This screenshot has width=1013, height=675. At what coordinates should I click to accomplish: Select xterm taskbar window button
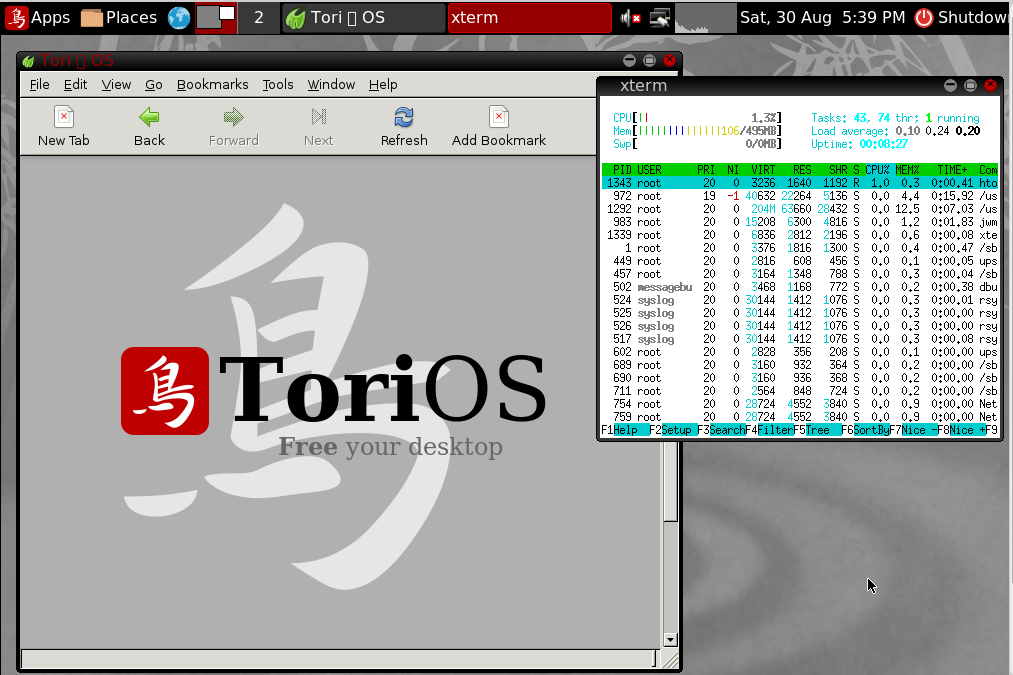(x=530, y=17)
